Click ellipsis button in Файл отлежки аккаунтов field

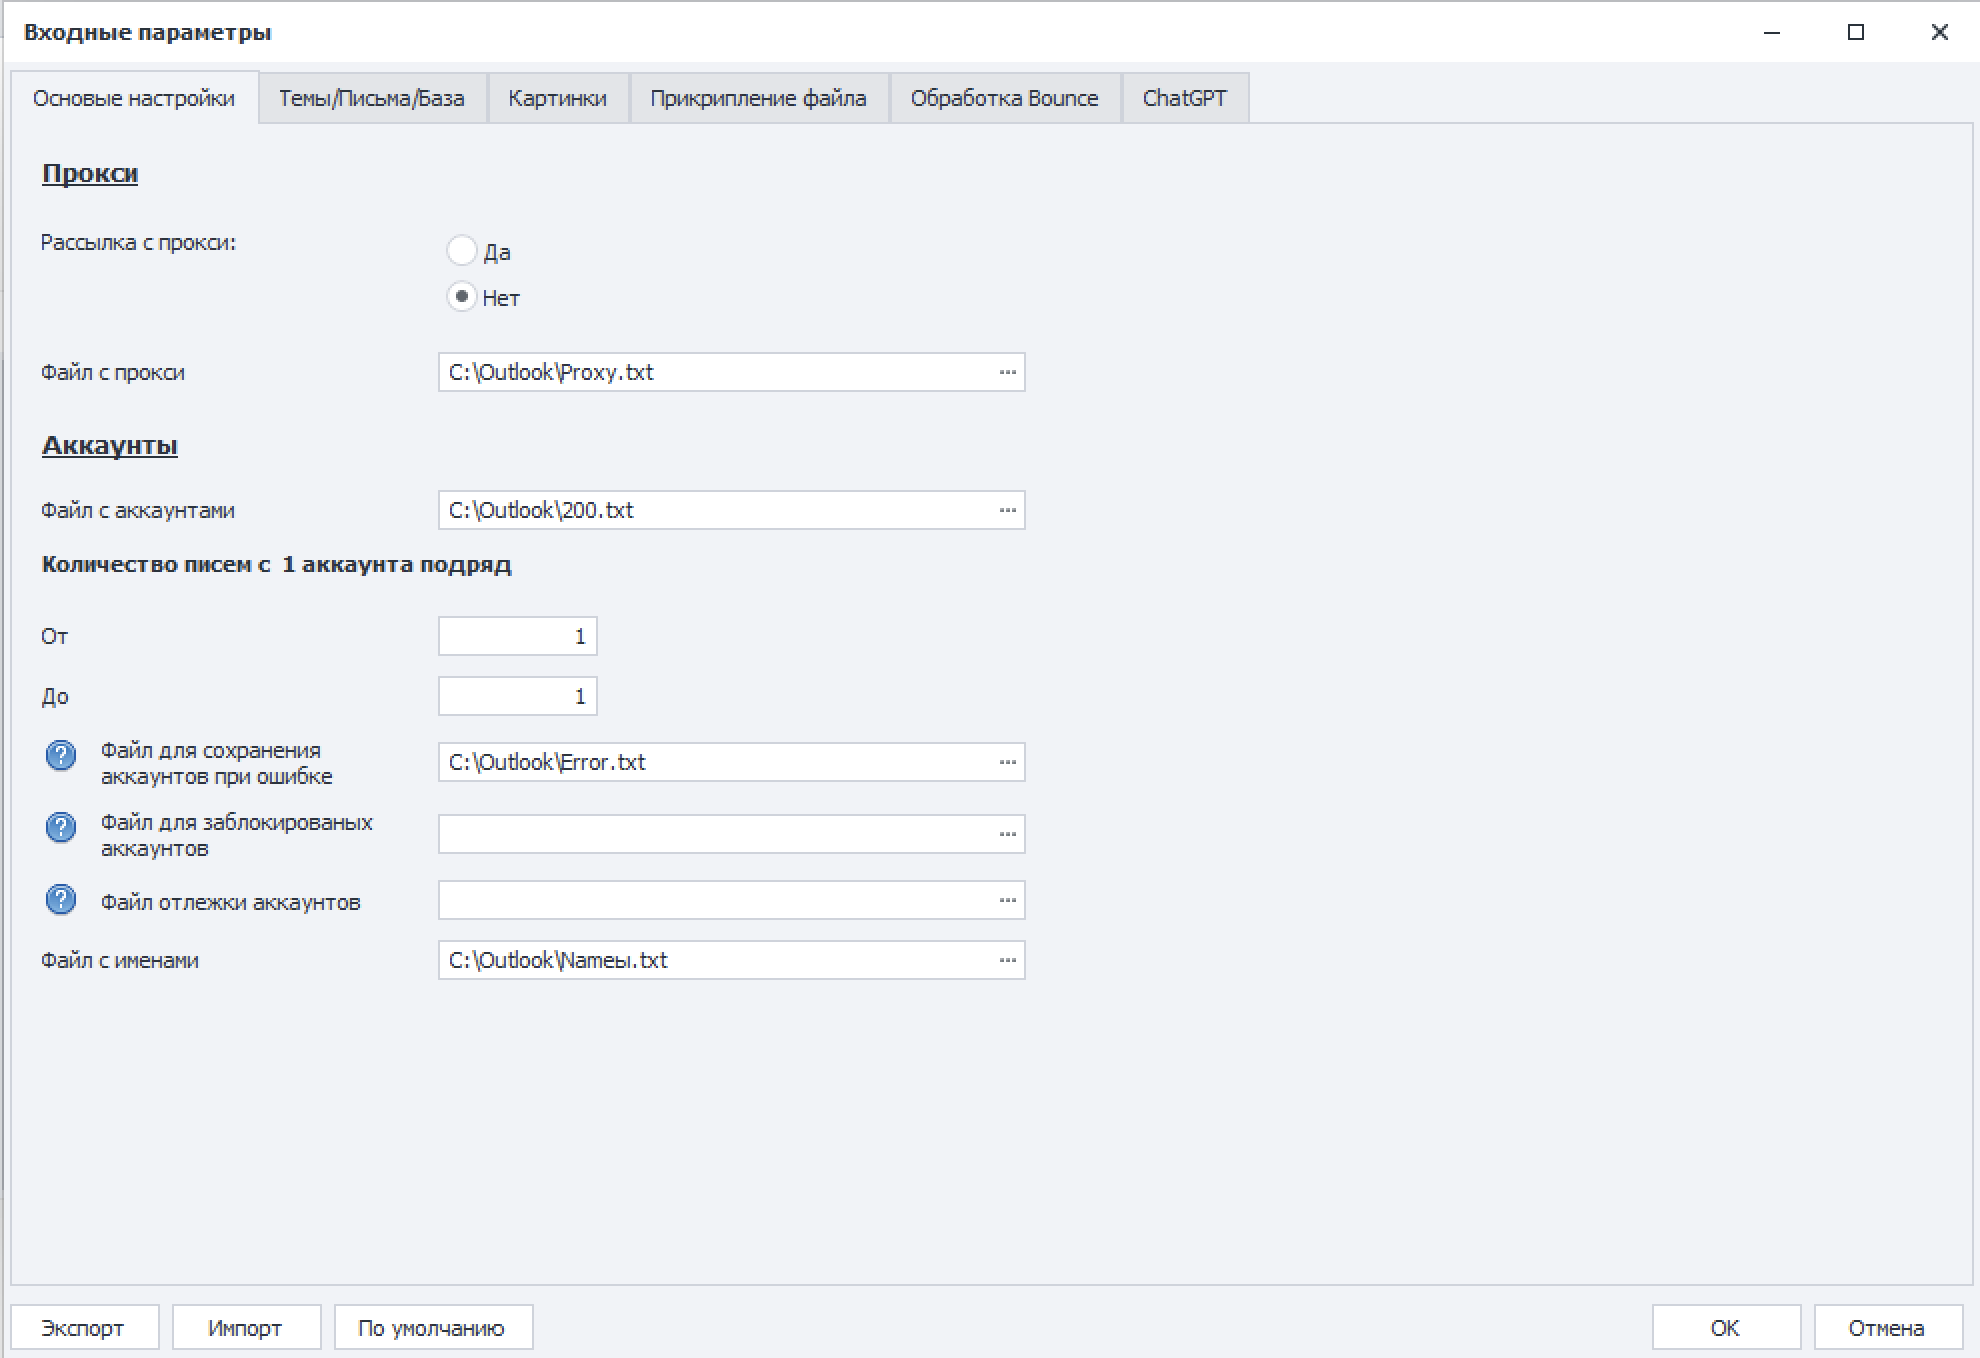[1007, 900]
